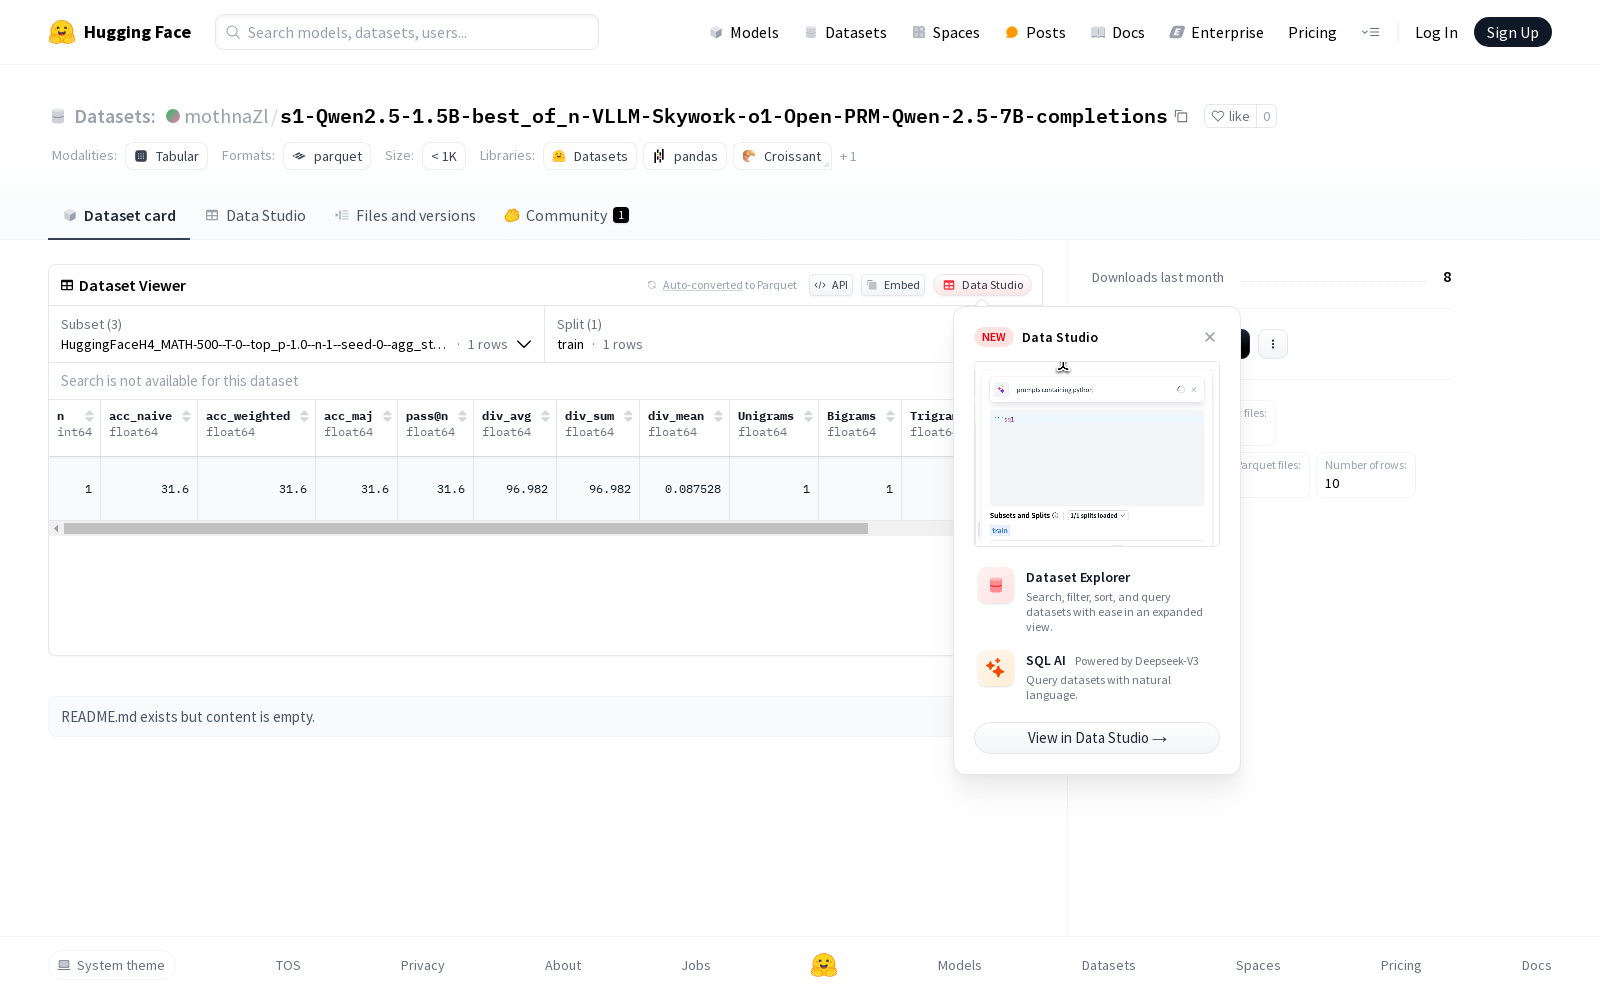Screen dimensions: 1600x1000
Task: Open the Privacy footer link
Action: [422, 965]
